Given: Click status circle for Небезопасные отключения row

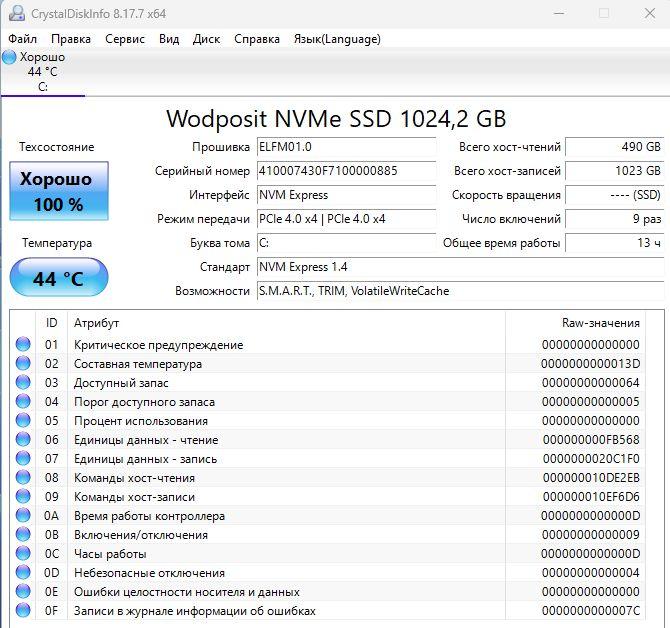Looking at the screenshot, I should click(23, 573).
